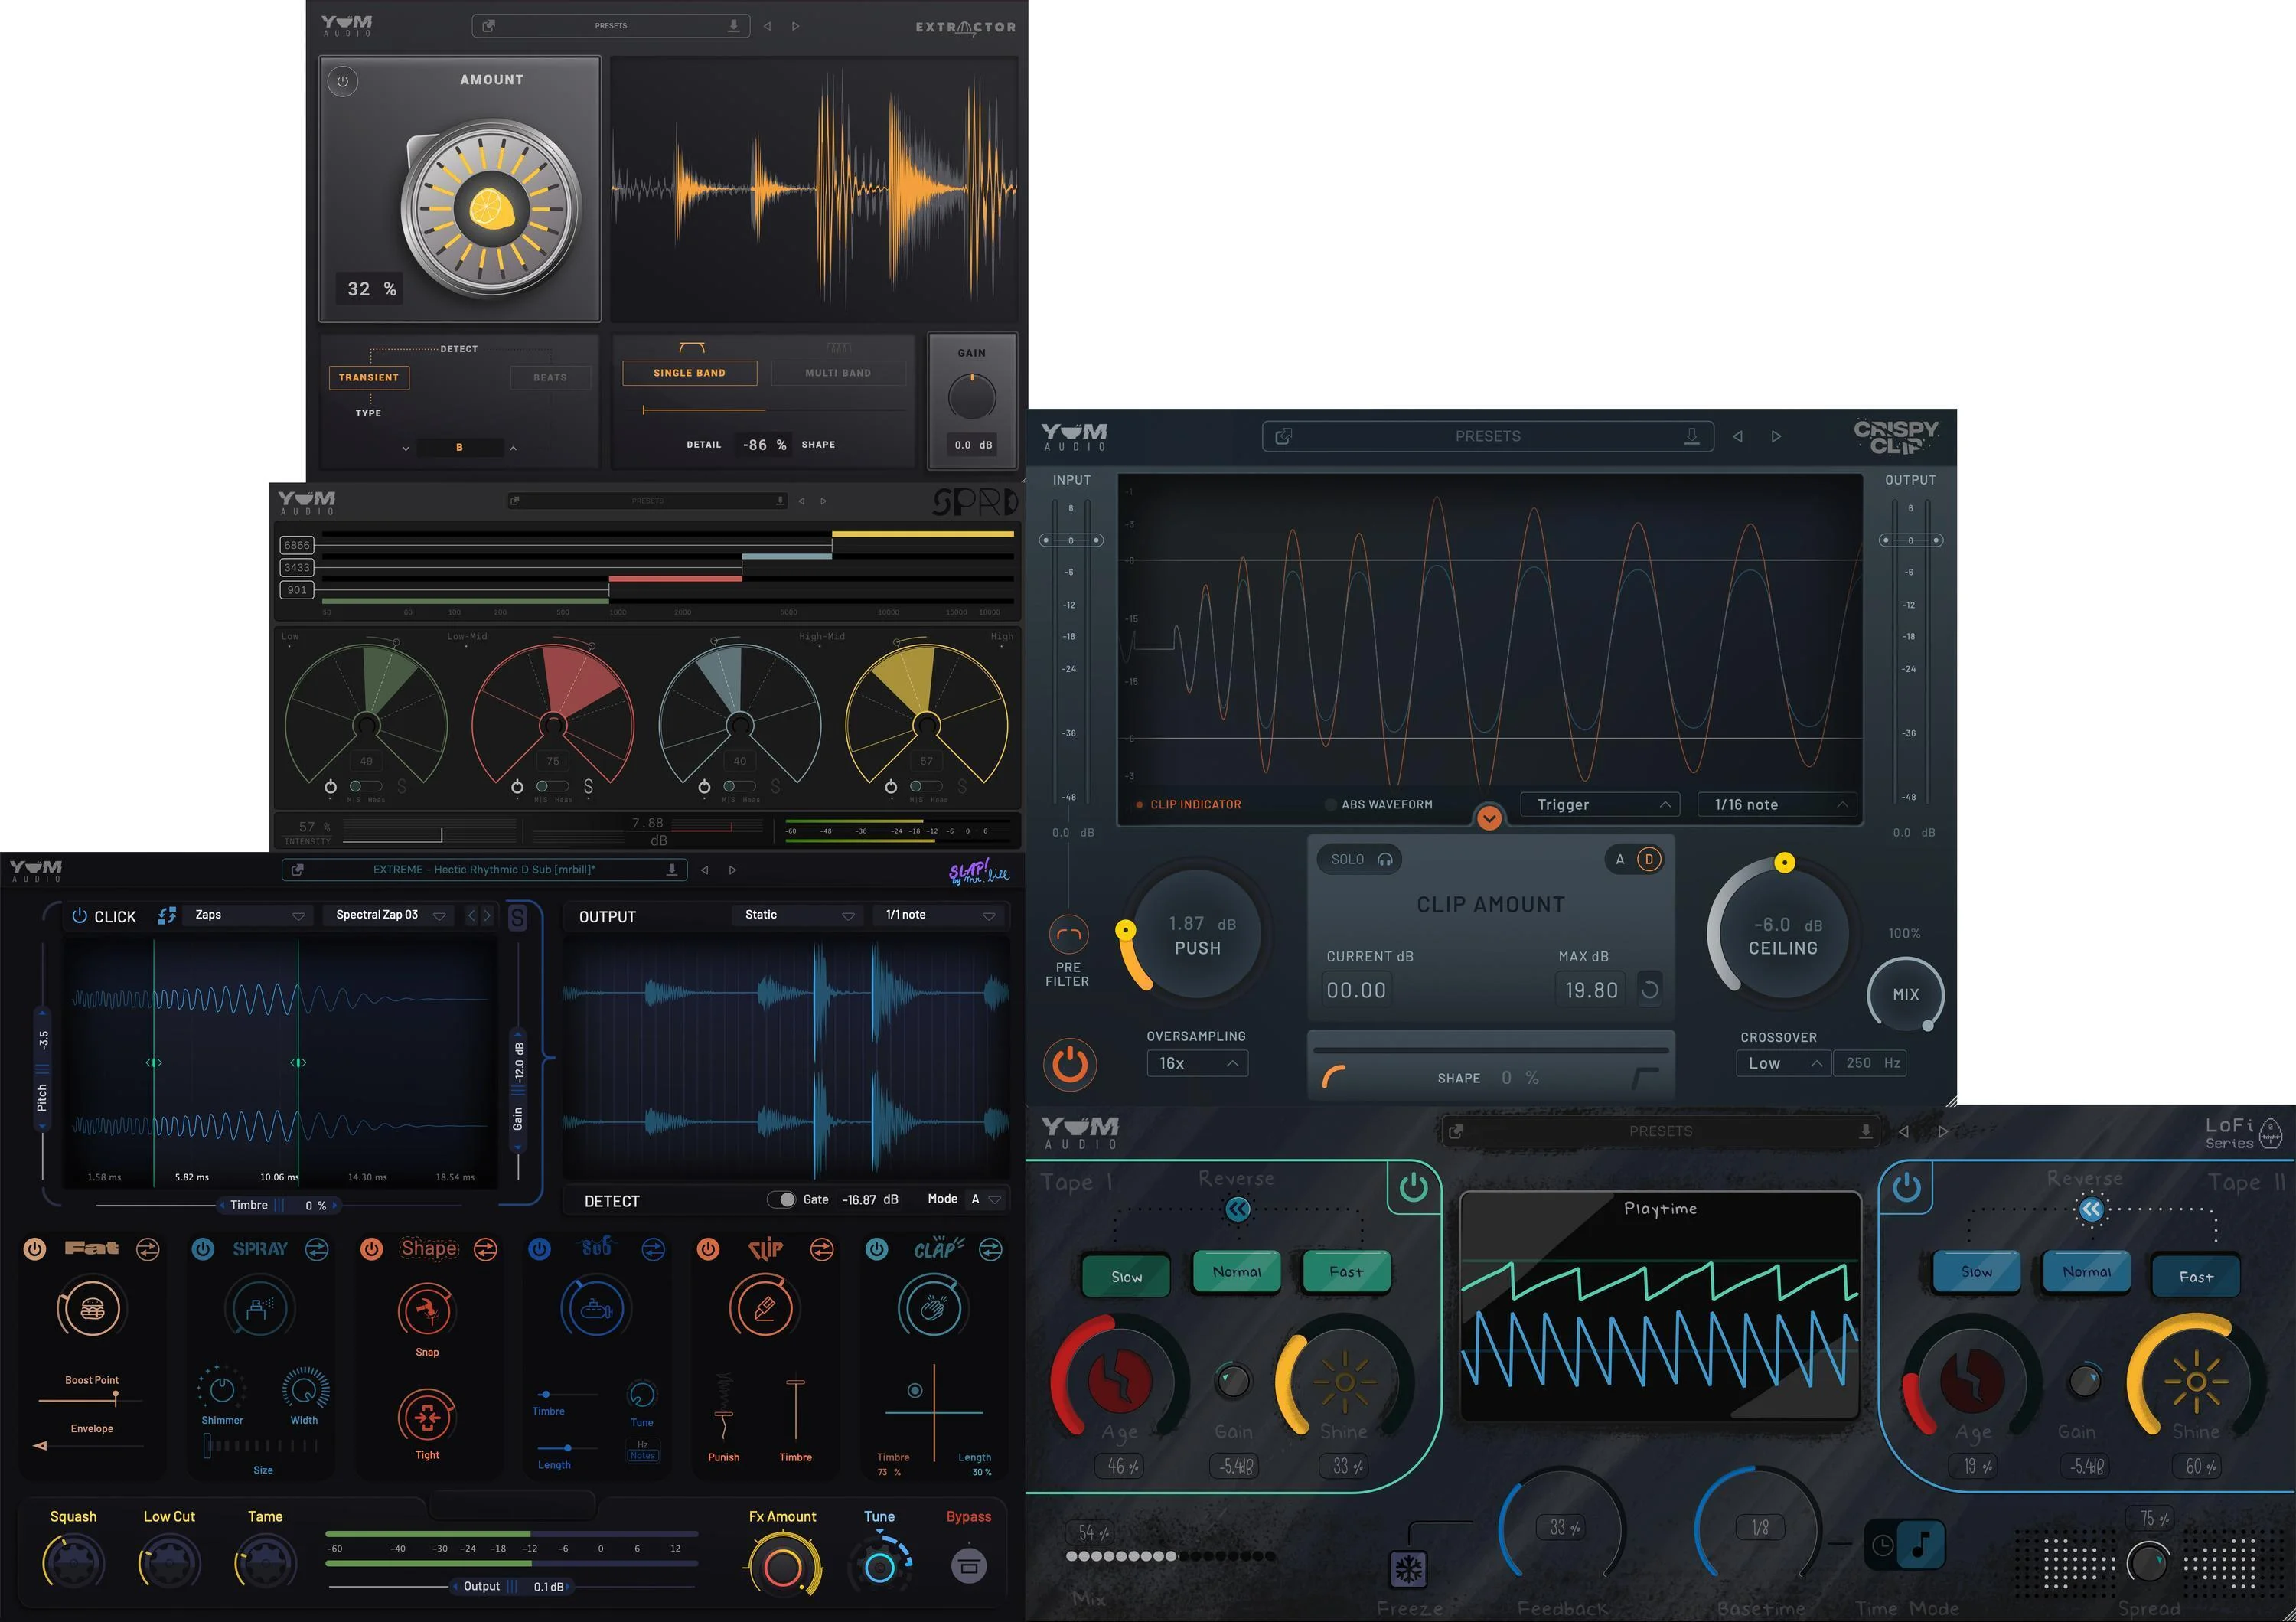Go to previous preset in Crispy Clip
The height and width of the screenshot is (1622, 2296).
point(1738,436)
